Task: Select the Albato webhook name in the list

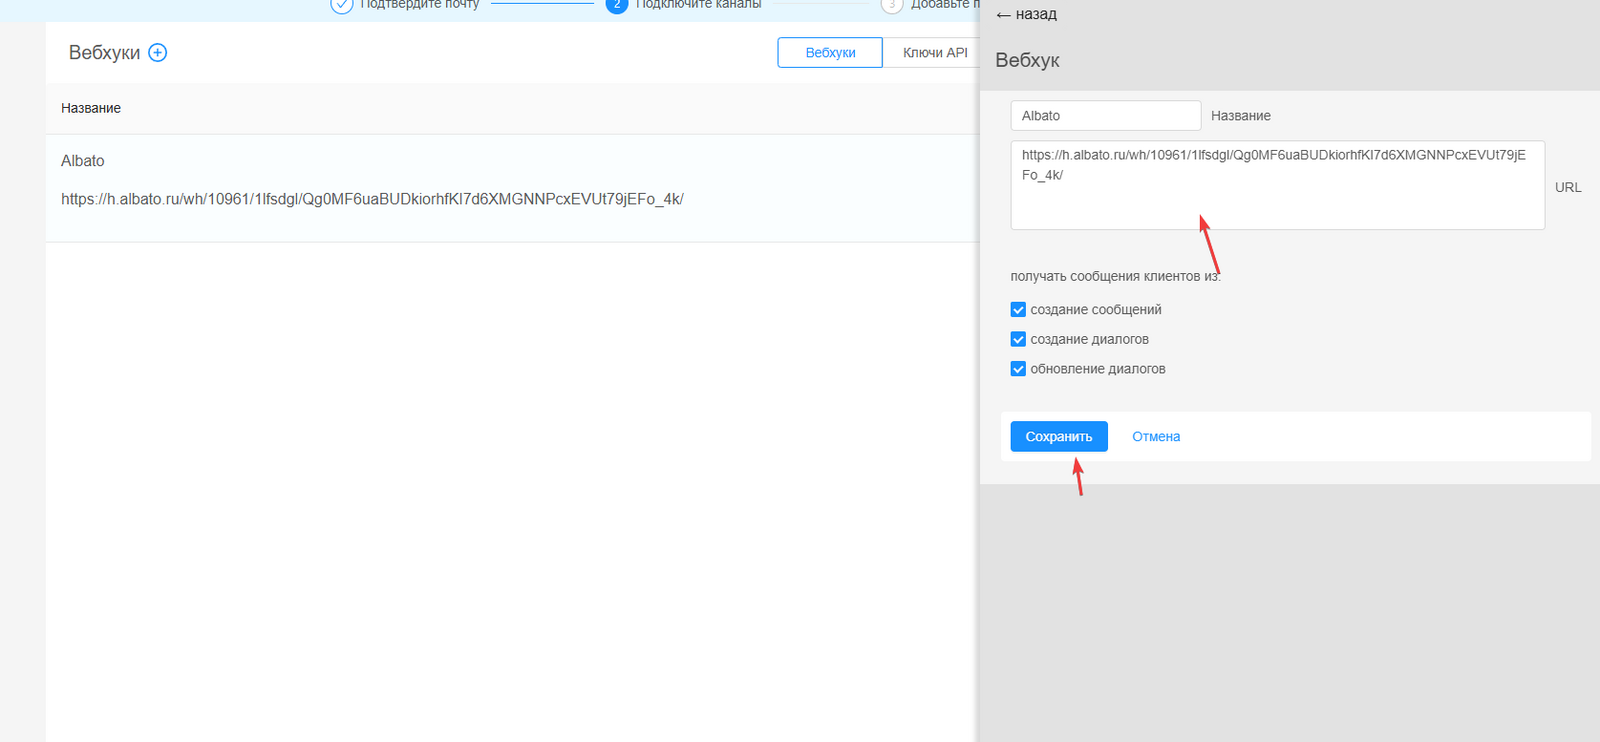Action: (x=83, y=161)
